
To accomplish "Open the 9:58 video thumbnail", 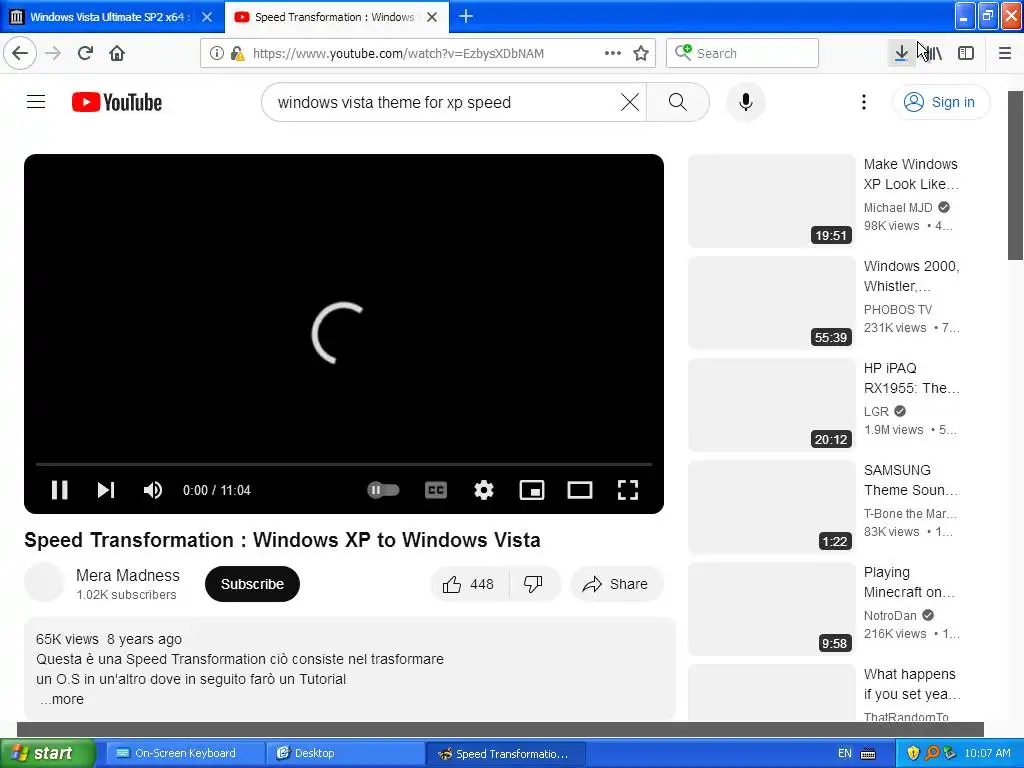I will pos(771,609).
